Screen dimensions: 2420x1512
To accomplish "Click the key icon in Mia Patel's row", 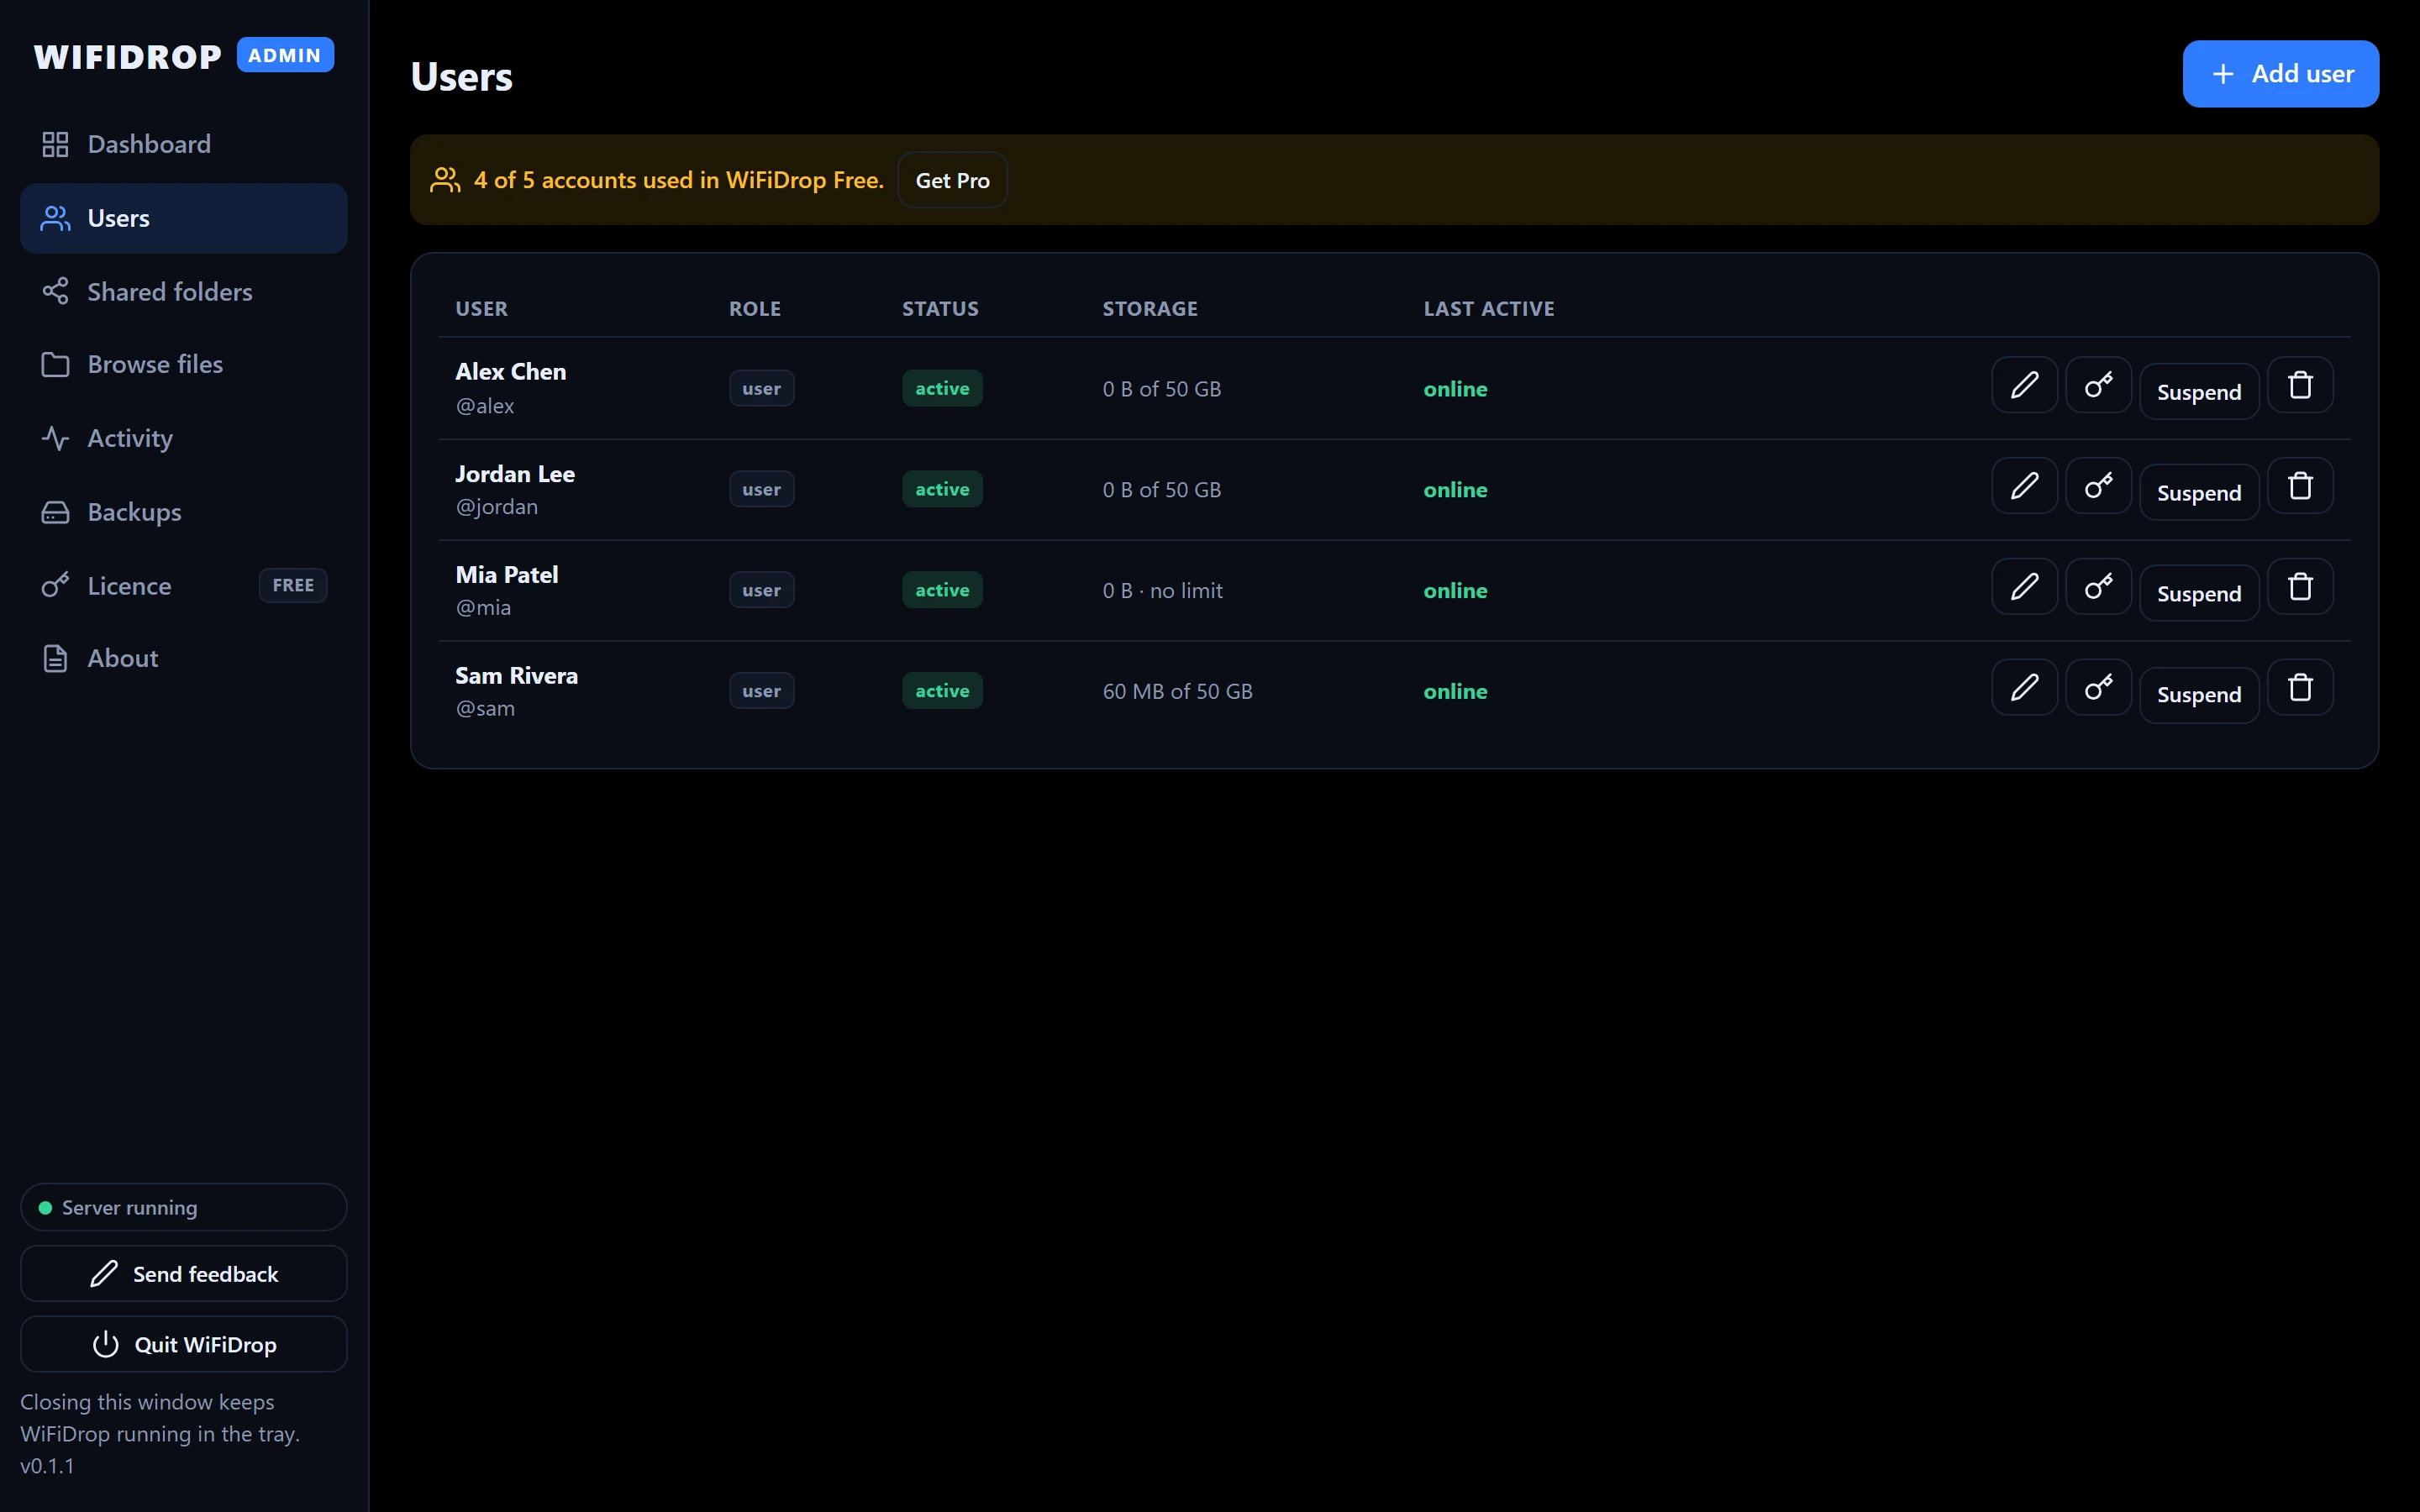I will 2098,587.
